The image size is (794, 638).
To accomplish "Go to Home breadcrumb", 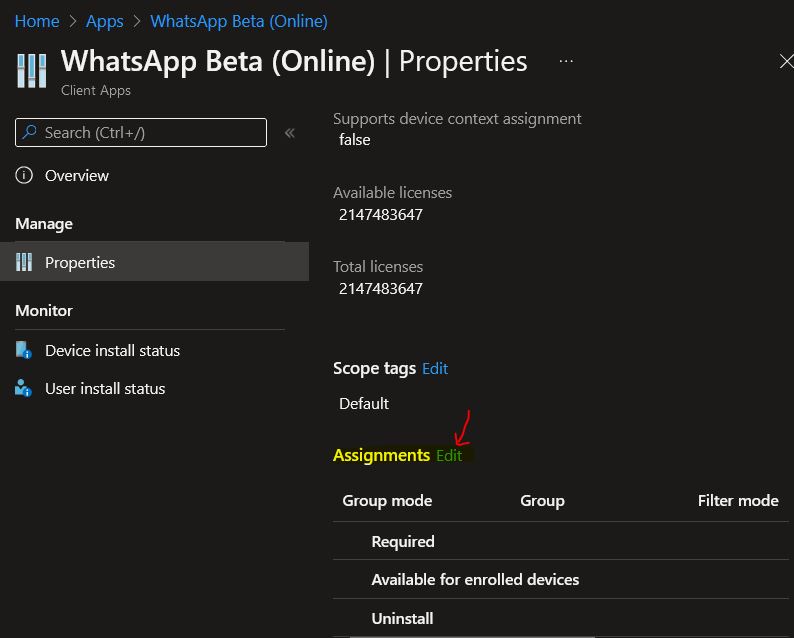I will coord(37,21).
